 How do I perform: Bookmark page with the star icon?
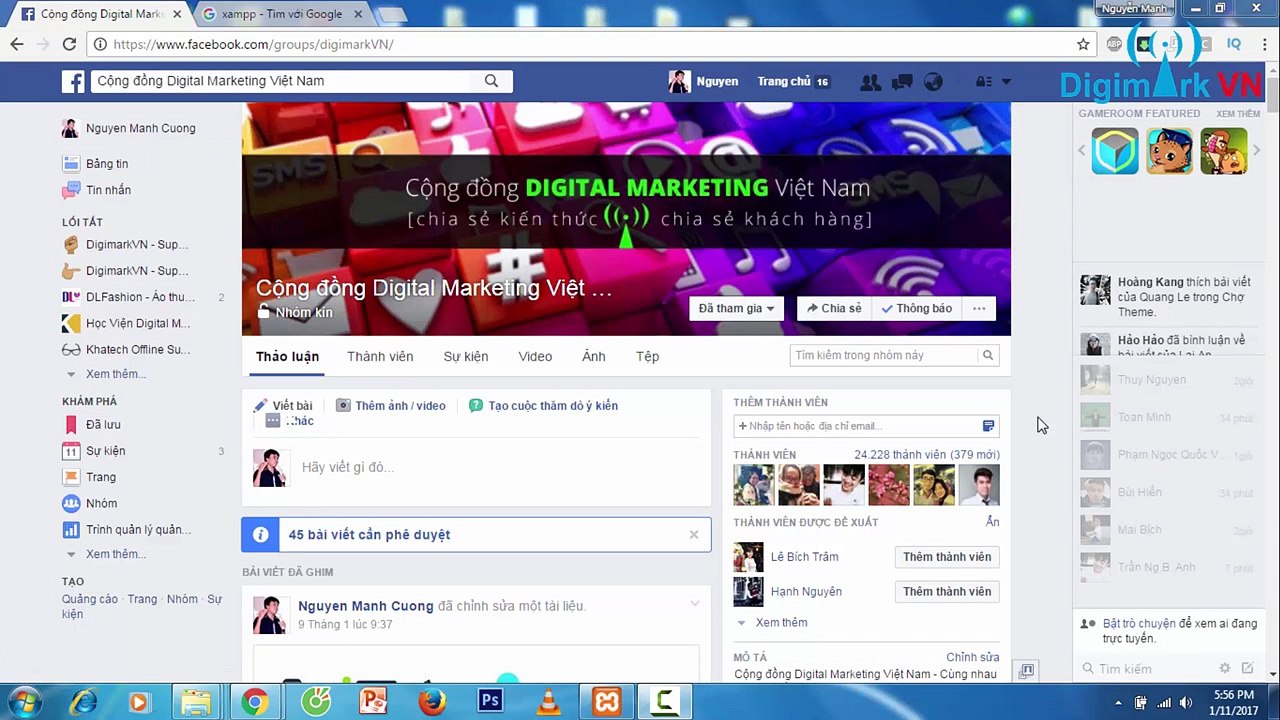click(1083, 44)
